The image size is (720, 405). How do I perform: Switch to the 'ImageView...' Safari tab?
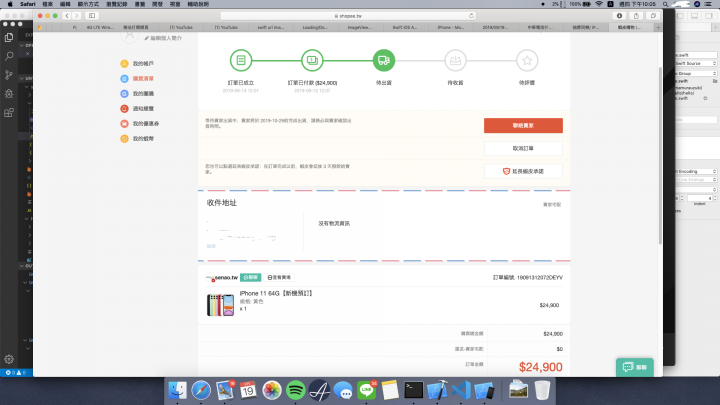tap(360, 28)
